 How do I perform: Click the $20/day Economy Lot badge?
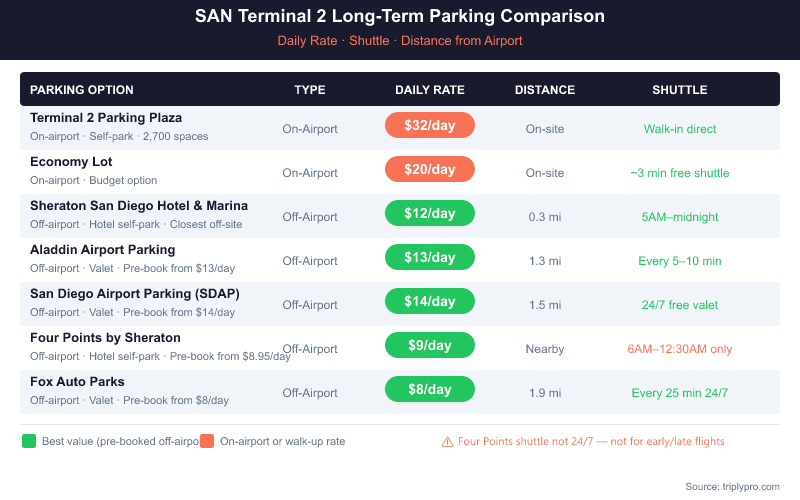pyautogui.click(x=429, y=169)
